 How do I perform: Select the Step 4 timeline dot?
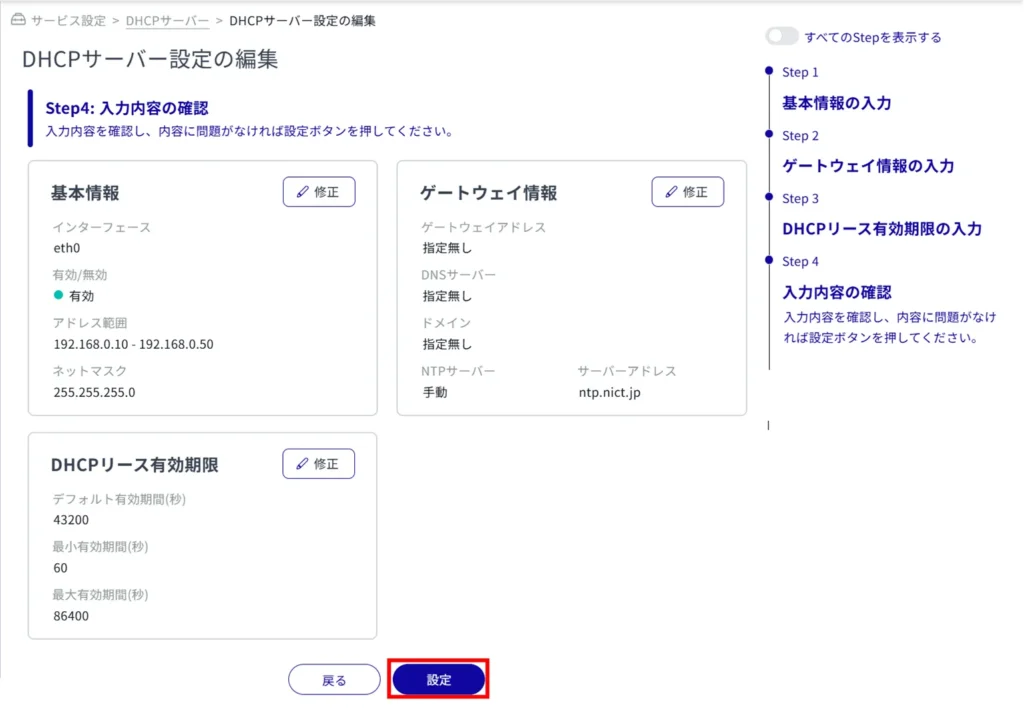[768, 260]
